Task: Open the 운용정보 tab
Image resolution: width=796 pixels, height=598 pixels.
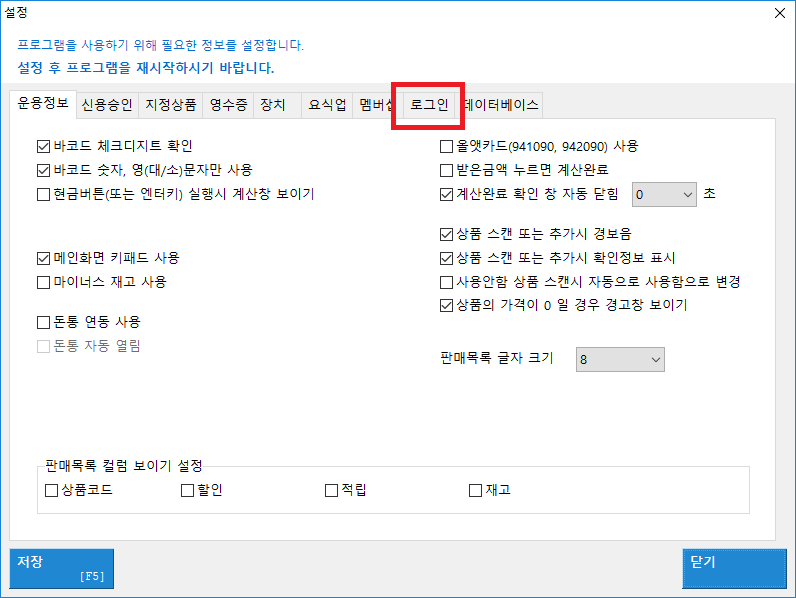Action: coord(43,104)
